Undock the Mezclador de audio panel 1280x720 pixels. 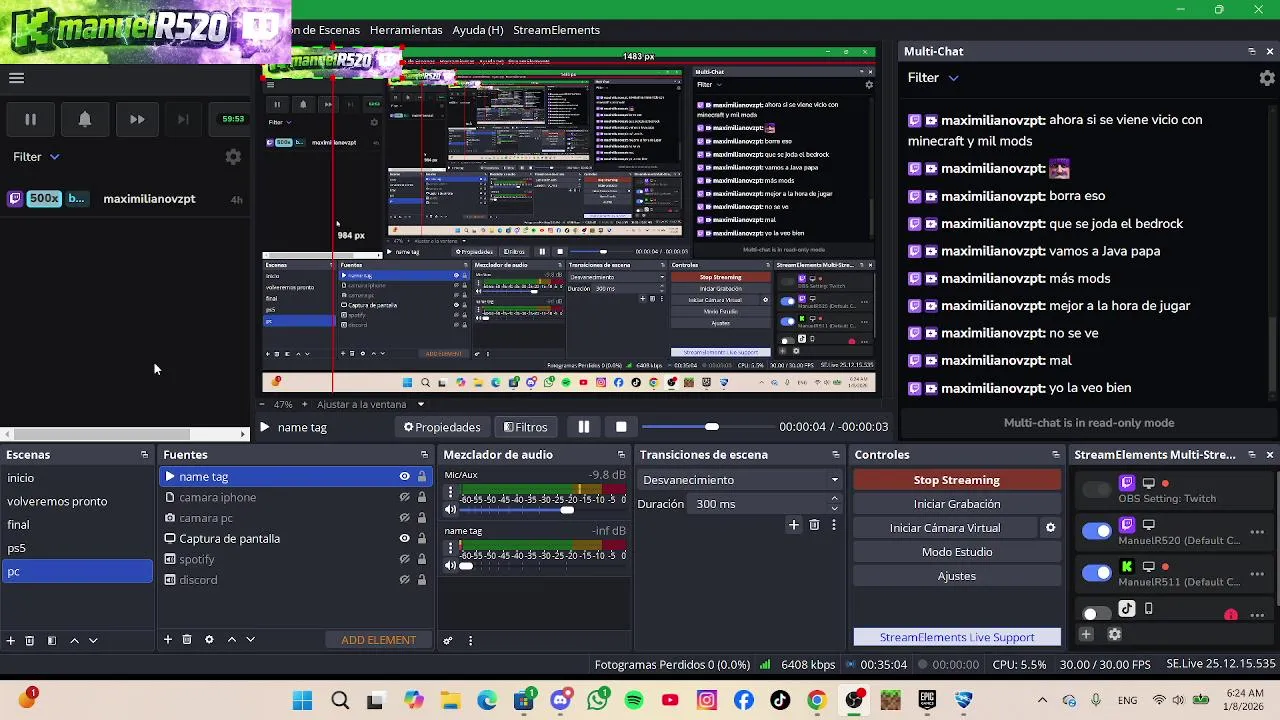pyautogui.click(x=623, y=455)
